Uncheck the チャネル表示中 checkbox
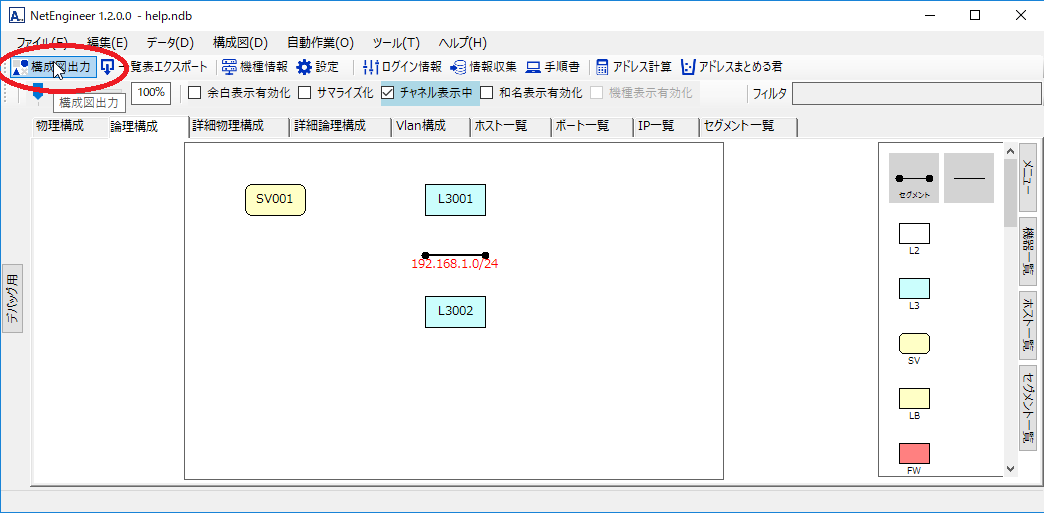 pyautogui.click(x=388, y=93)
